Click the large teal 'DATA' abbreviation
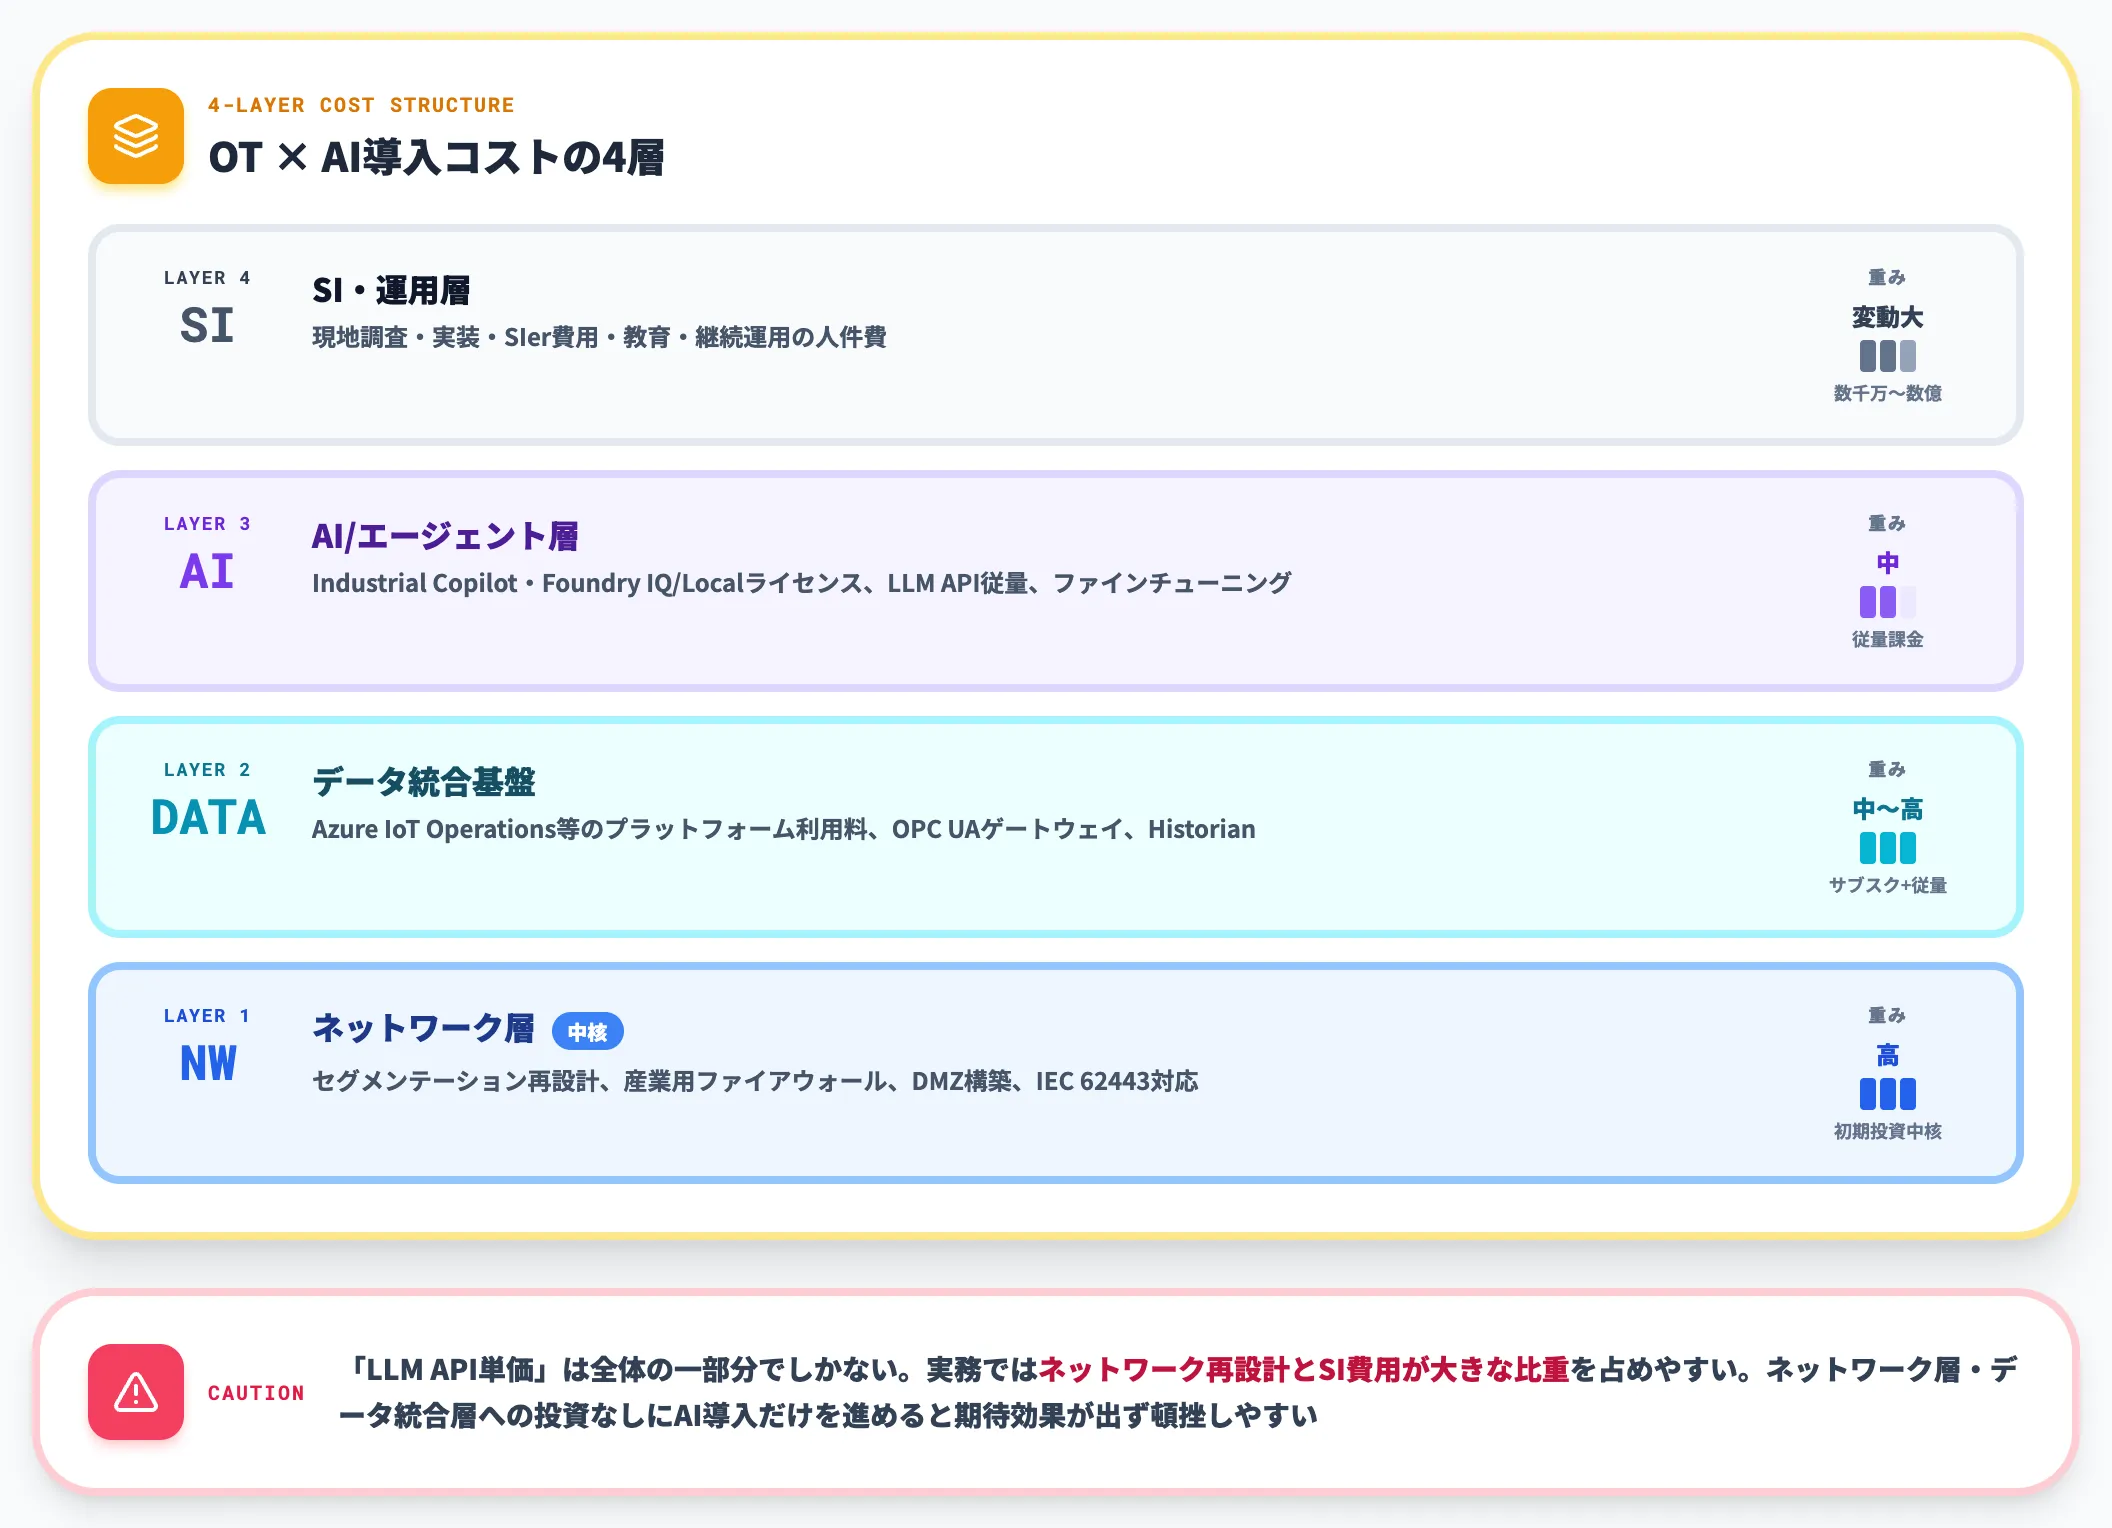Screen dimensions: 2112x1528 tap(208, 818)
